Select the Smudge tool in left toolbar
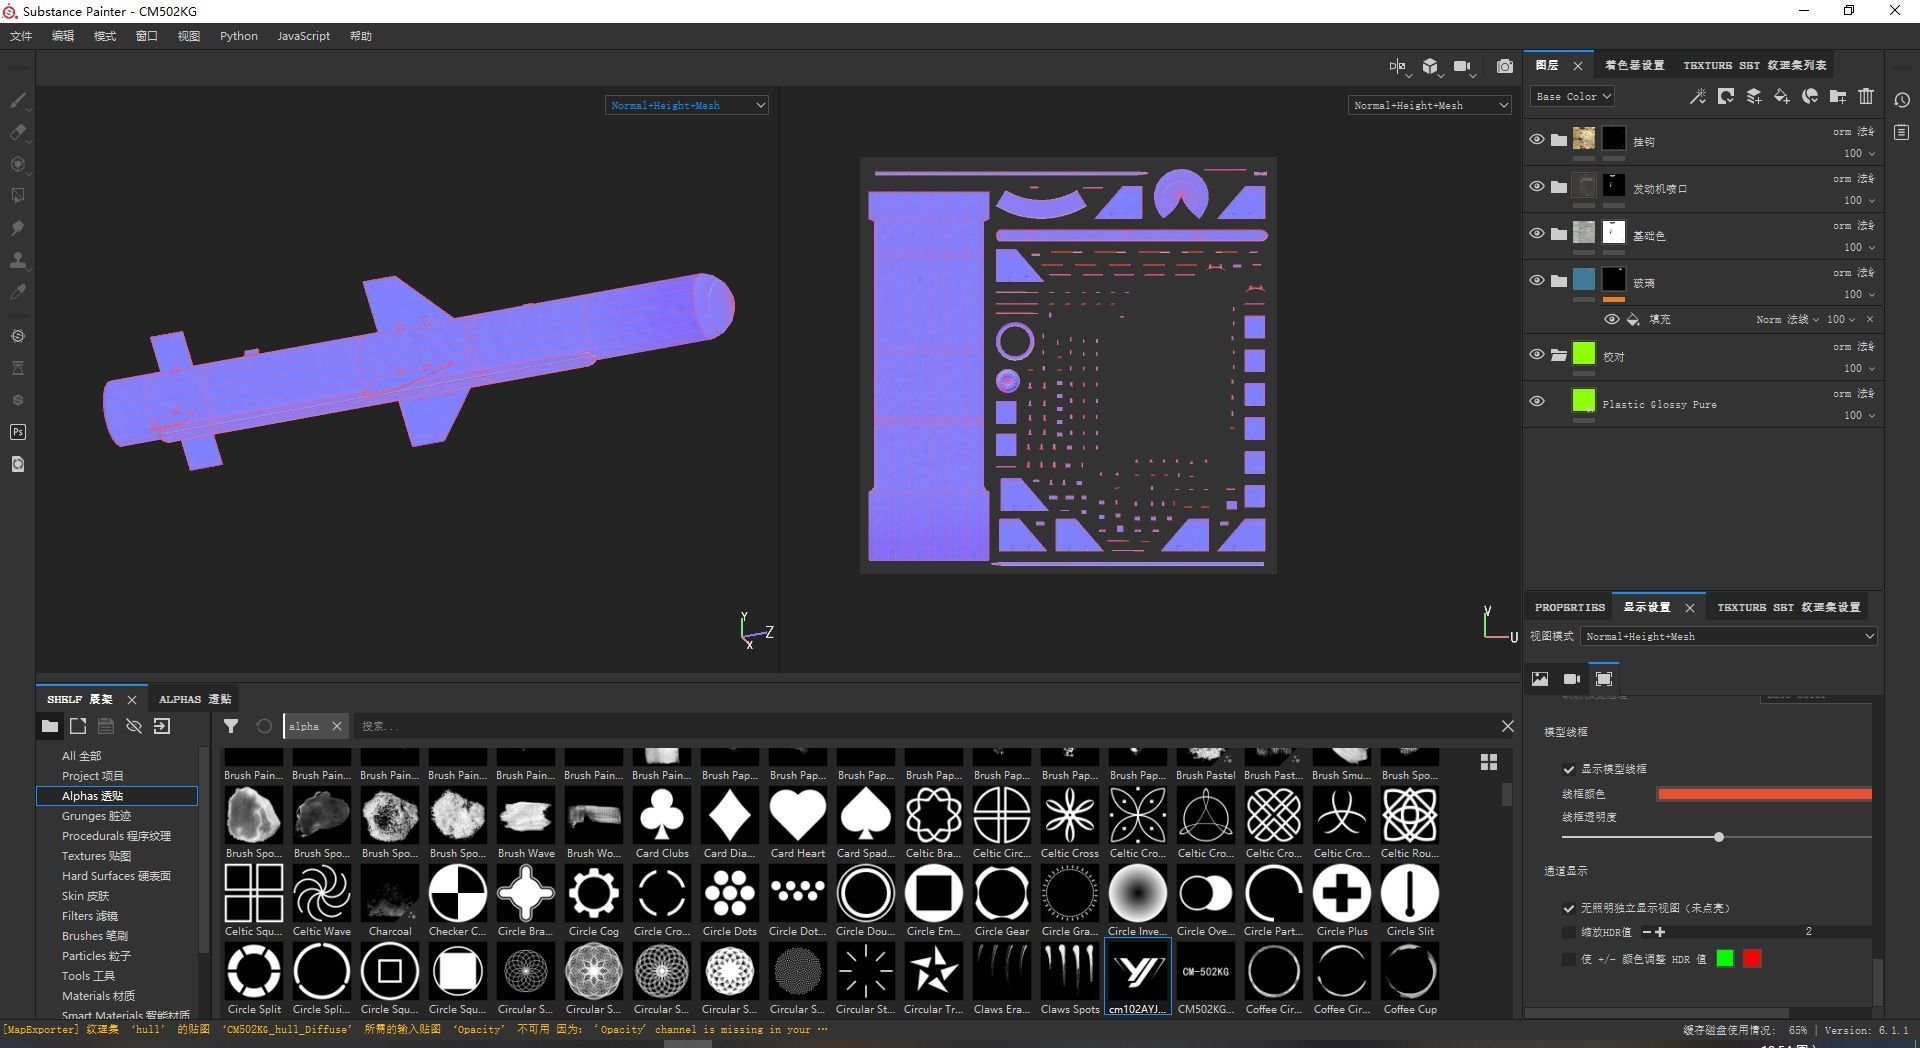 18,228
